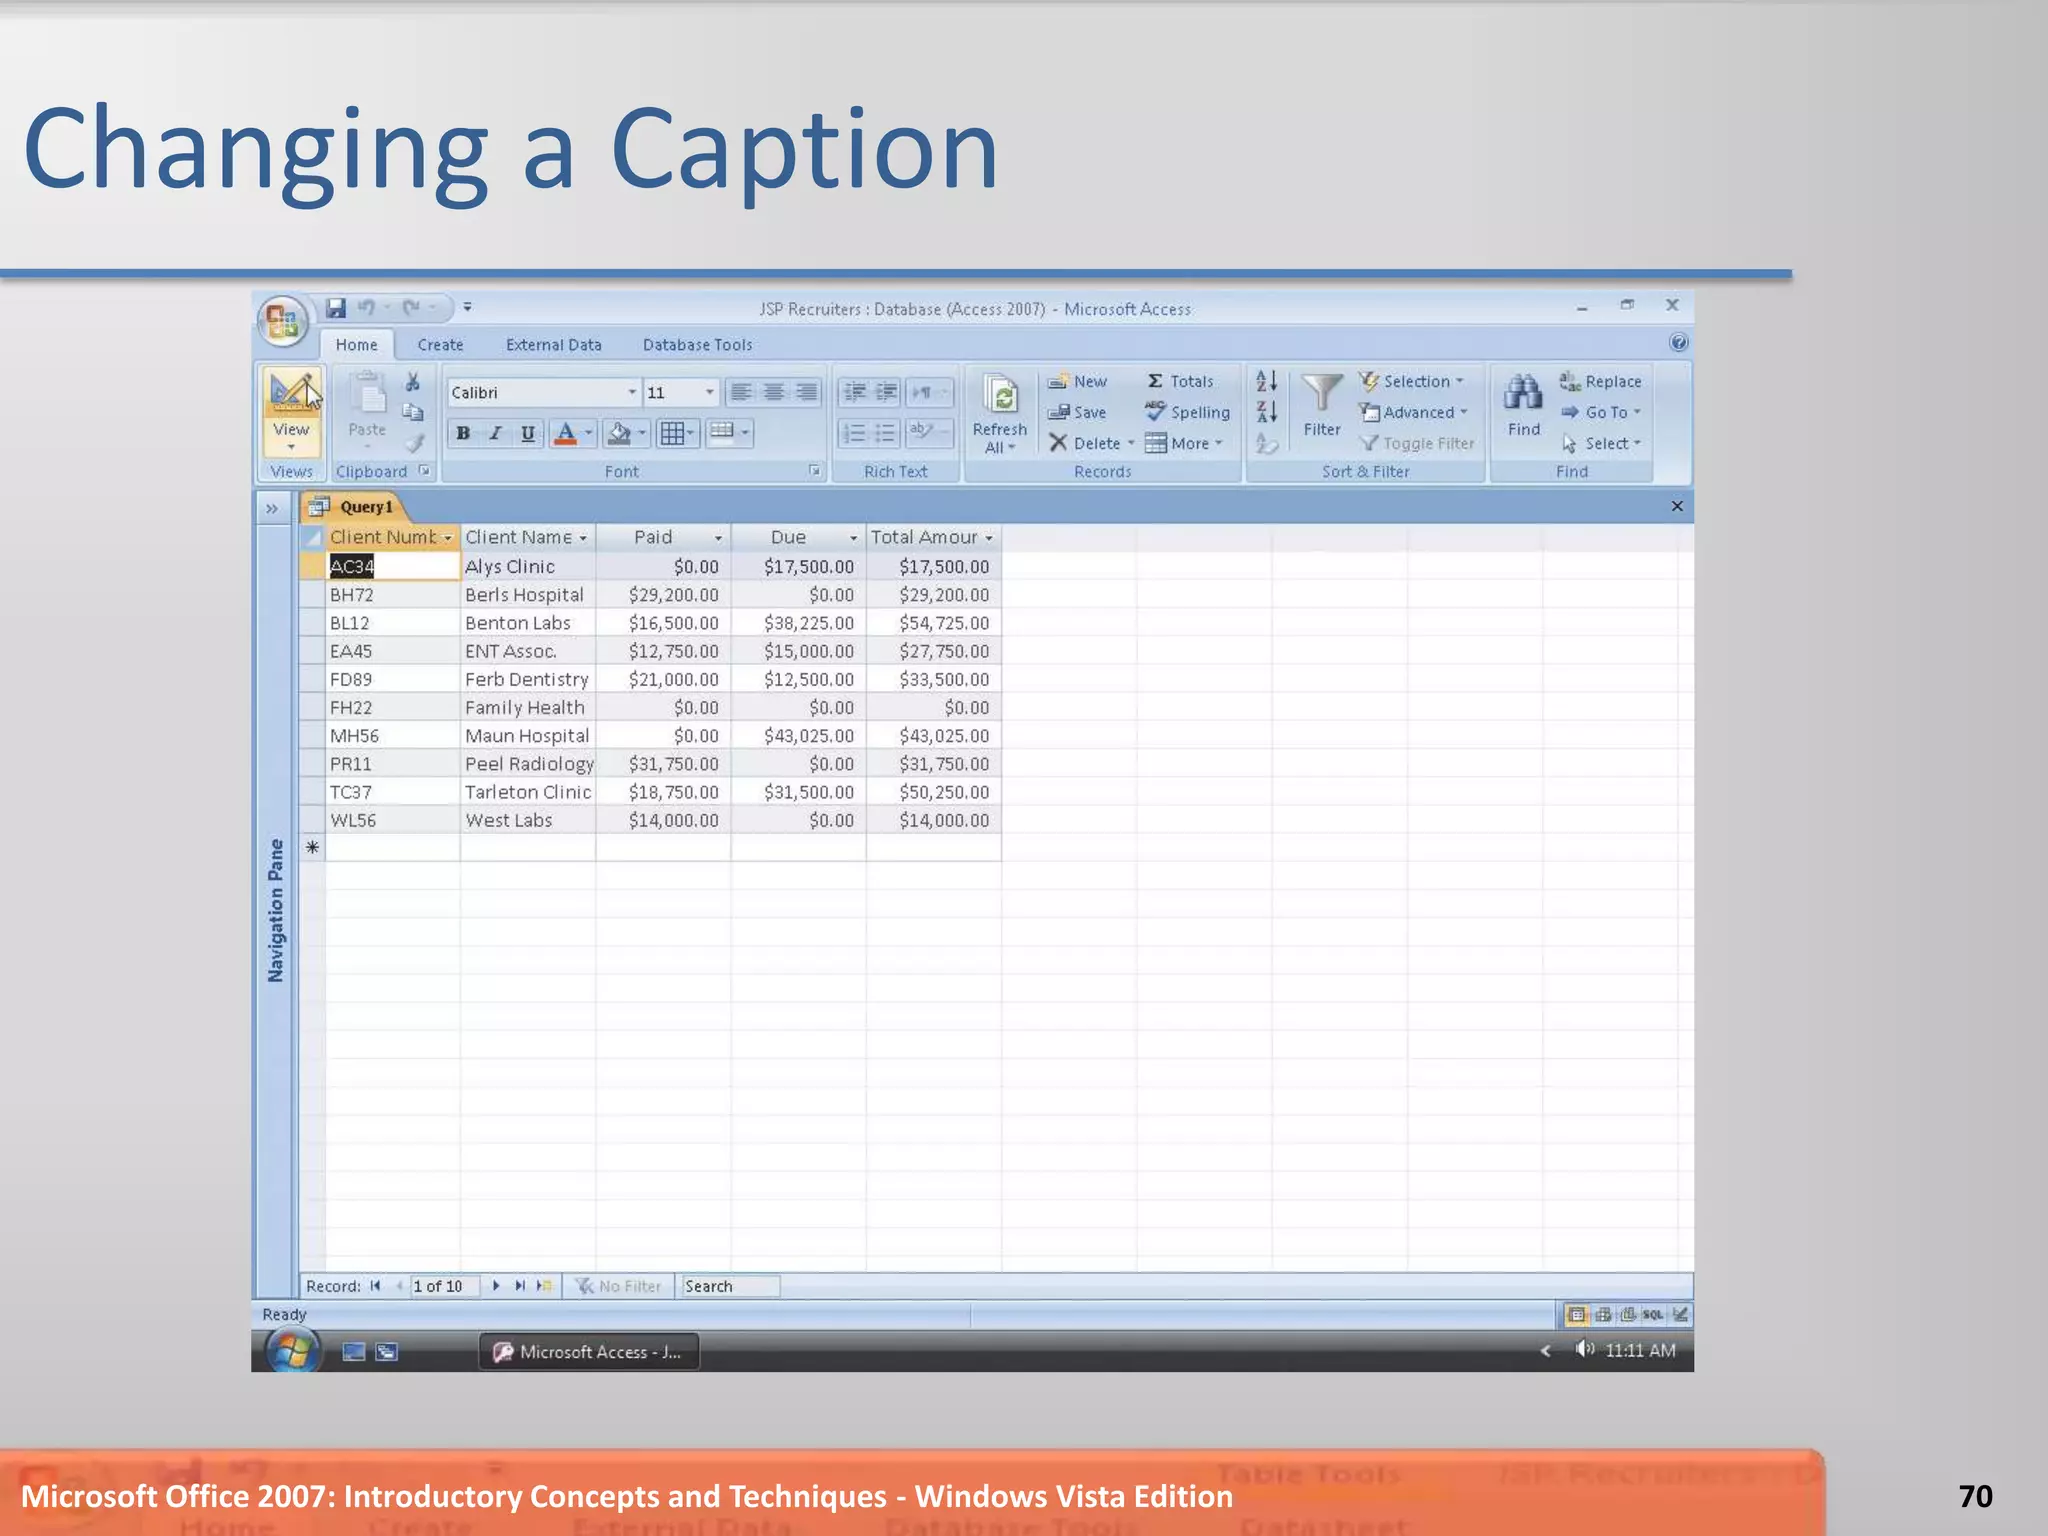2048x1536 pixels.
Task: Open the Due column filter arrow
Action: pyautogui.click(x=853, y=538)
